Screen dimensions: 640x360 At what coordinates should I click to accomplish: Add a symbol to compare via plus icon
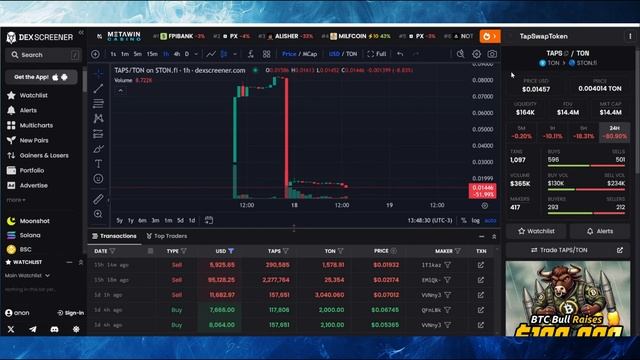point(95,54)
